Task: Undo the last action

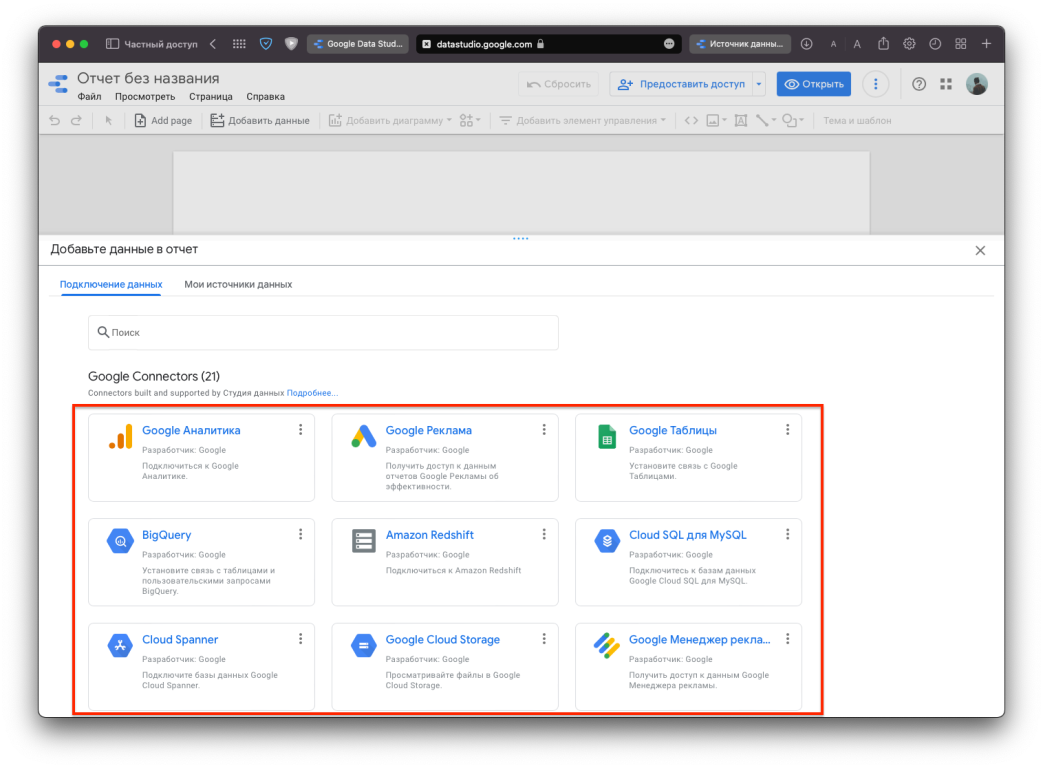Action: pyautogui.click(x=55, y=120)
